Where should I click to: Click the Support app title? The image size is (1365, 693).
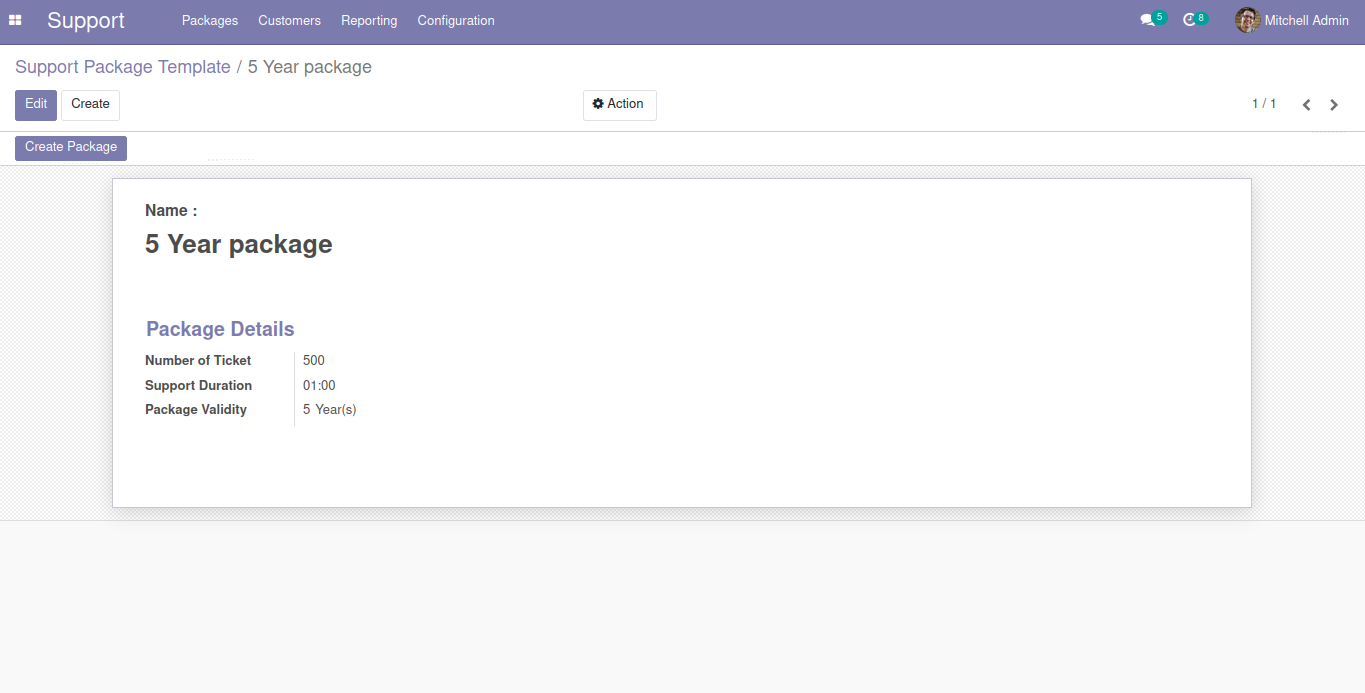[86, 20]
